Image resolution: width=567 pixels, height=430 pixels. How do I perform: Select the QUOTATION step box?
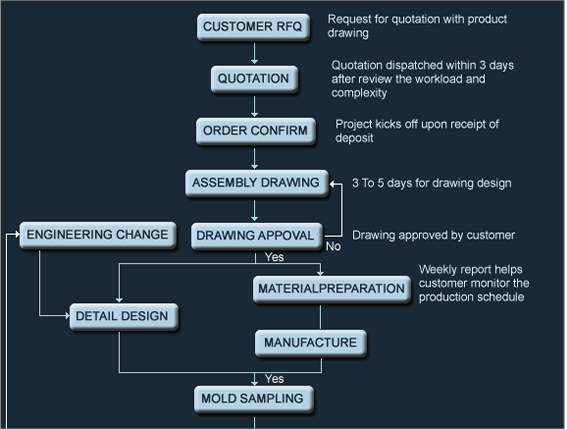(x=254, y=79)
